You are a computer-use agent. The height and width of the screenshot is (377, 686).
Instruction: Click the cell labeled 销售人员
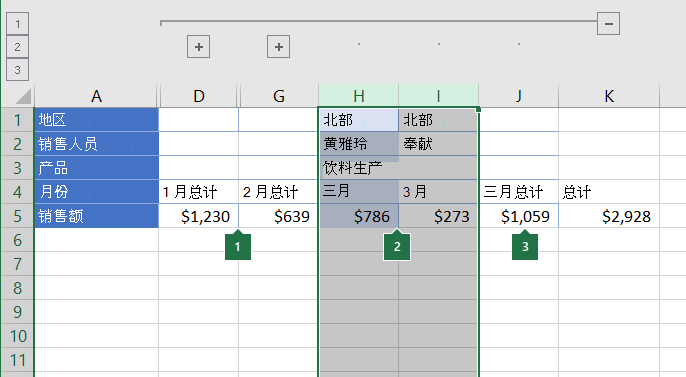pos(97,144)
